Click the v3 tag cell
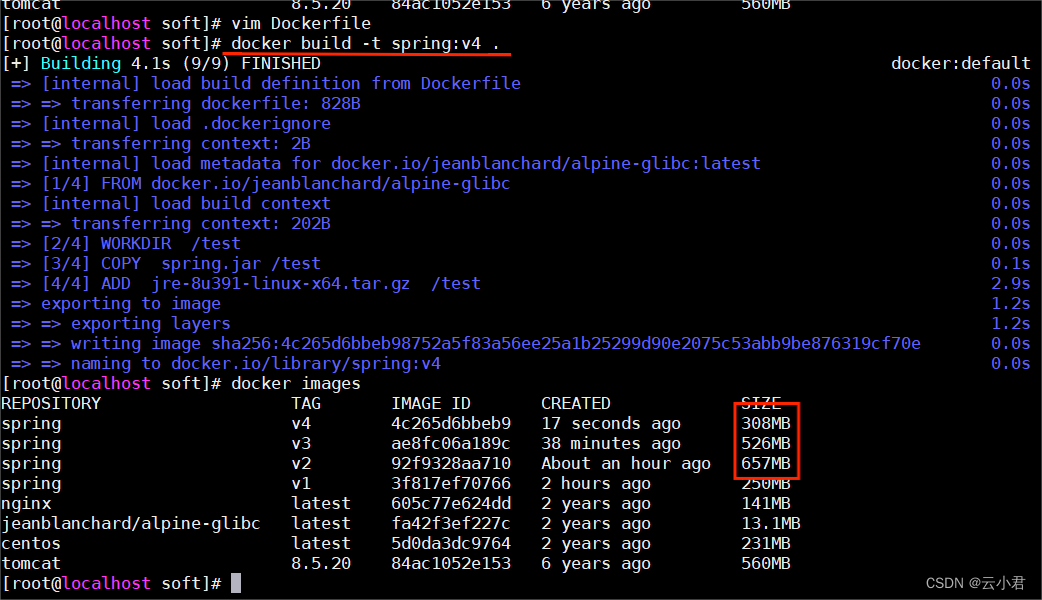 [301, 444]
